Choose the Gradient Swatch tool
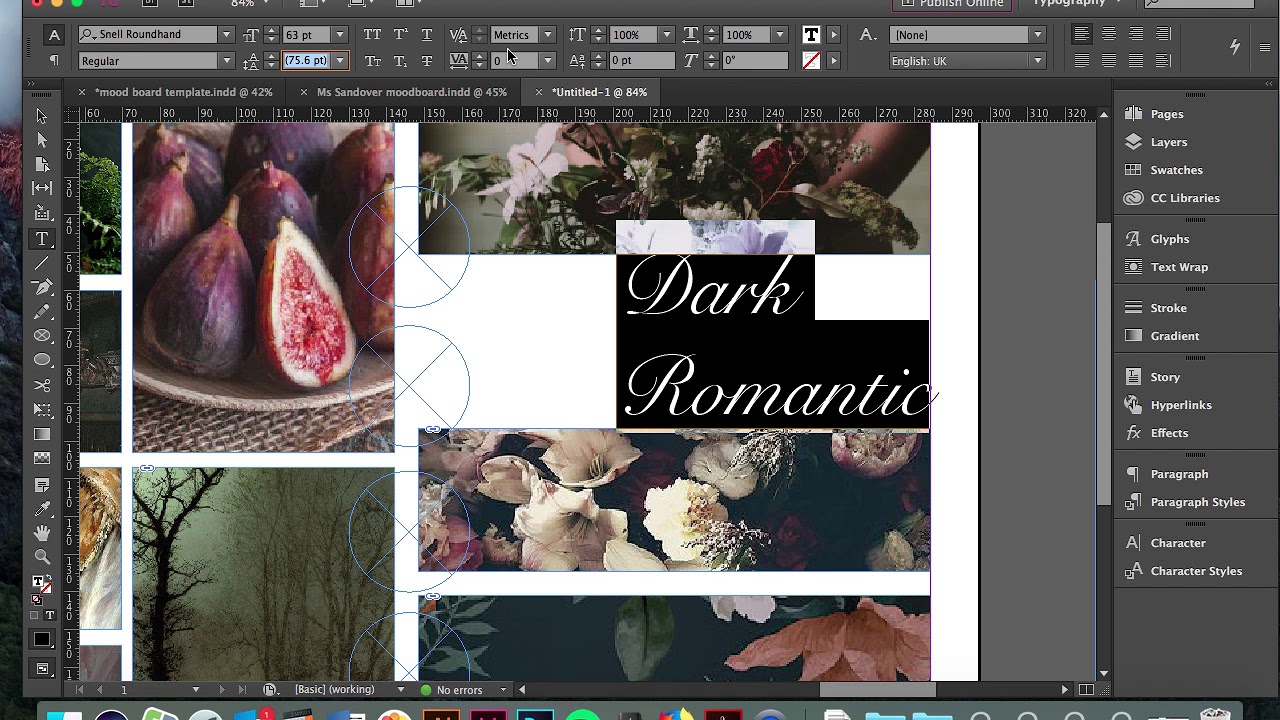This screenshot has width=1280, height=720. [x=42, y=434]
